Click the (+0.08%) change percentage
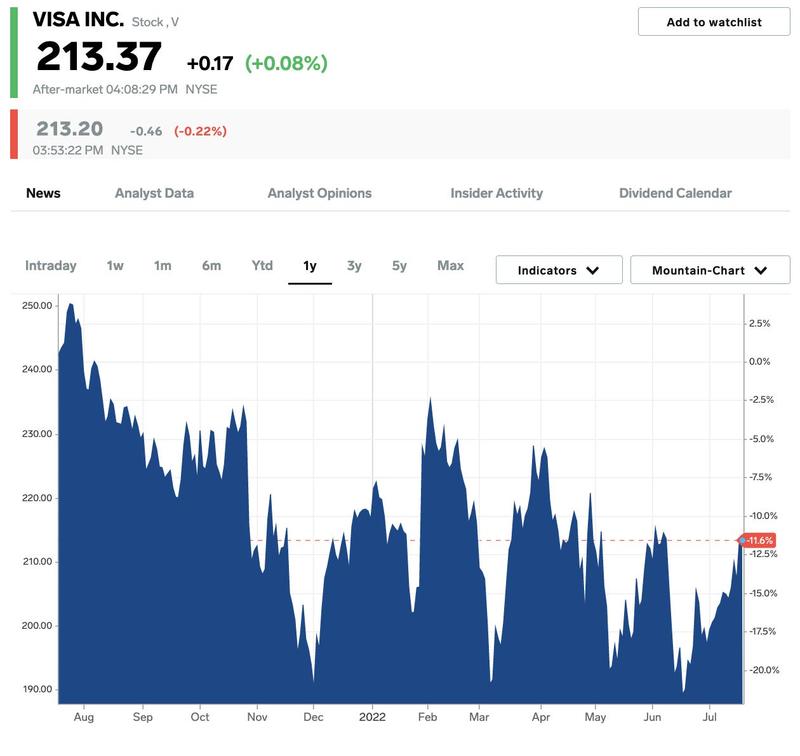 pos(286,63)
